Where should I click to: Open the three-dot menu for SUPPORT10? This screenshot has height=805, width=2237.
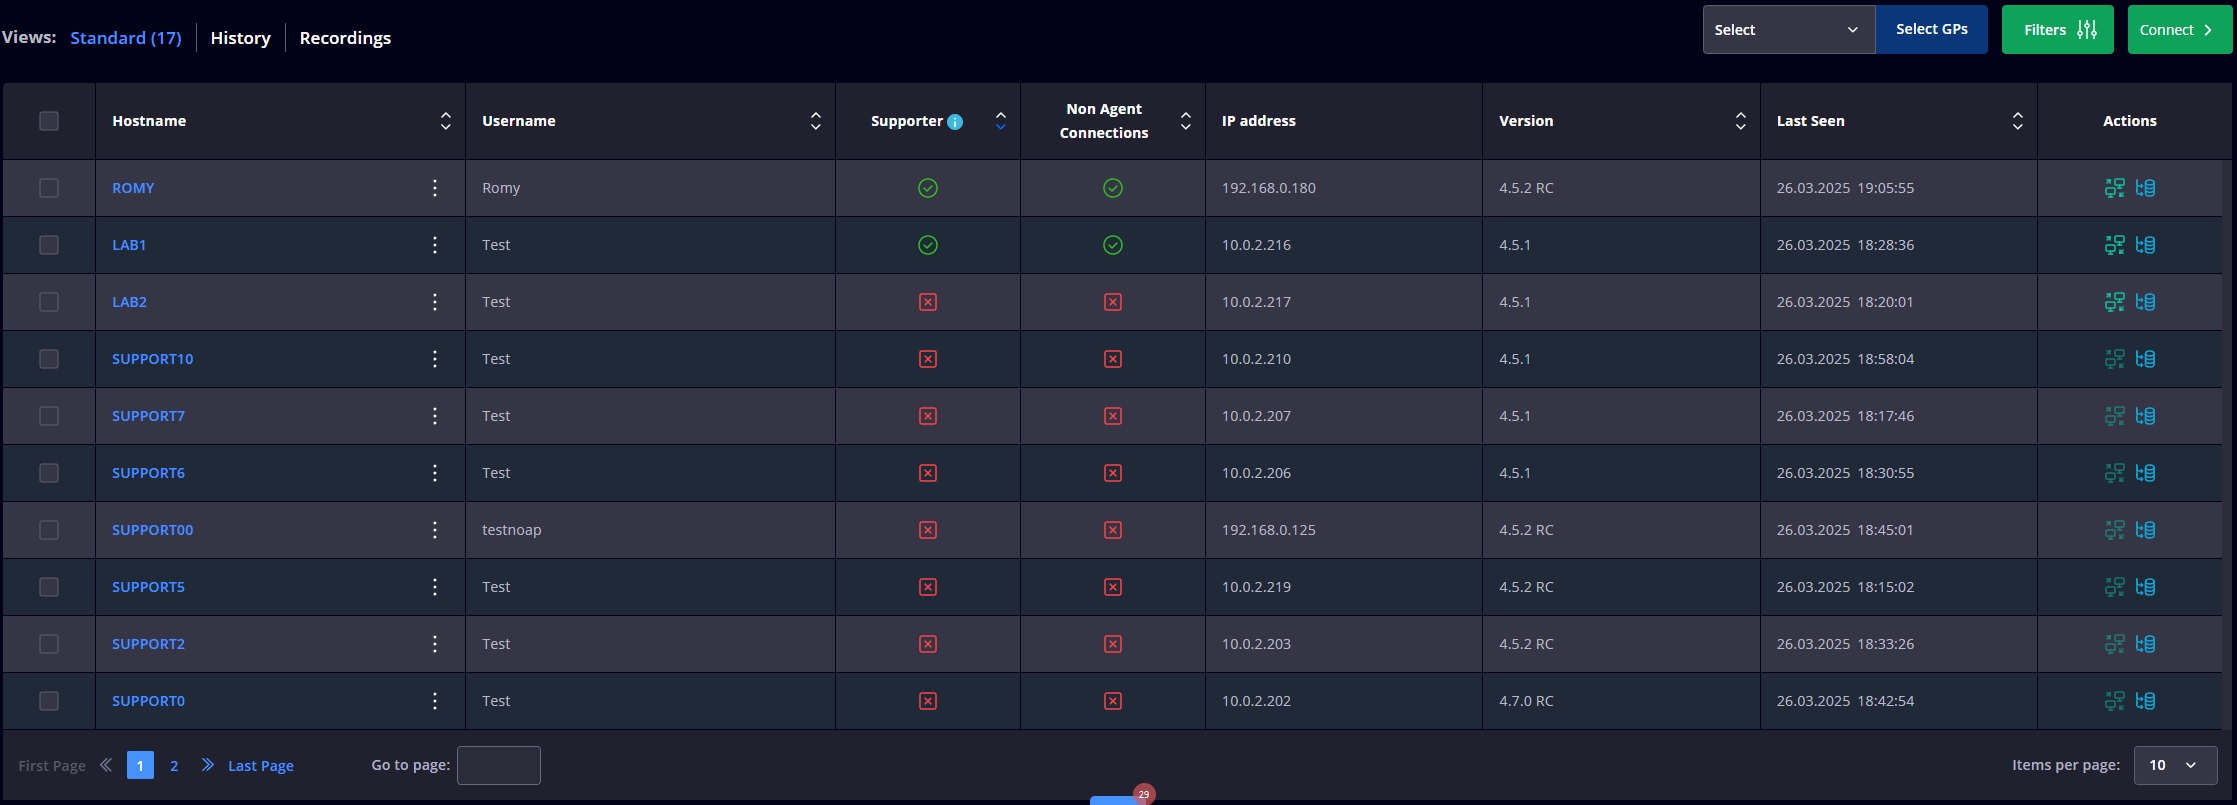[x=435, y=359]
